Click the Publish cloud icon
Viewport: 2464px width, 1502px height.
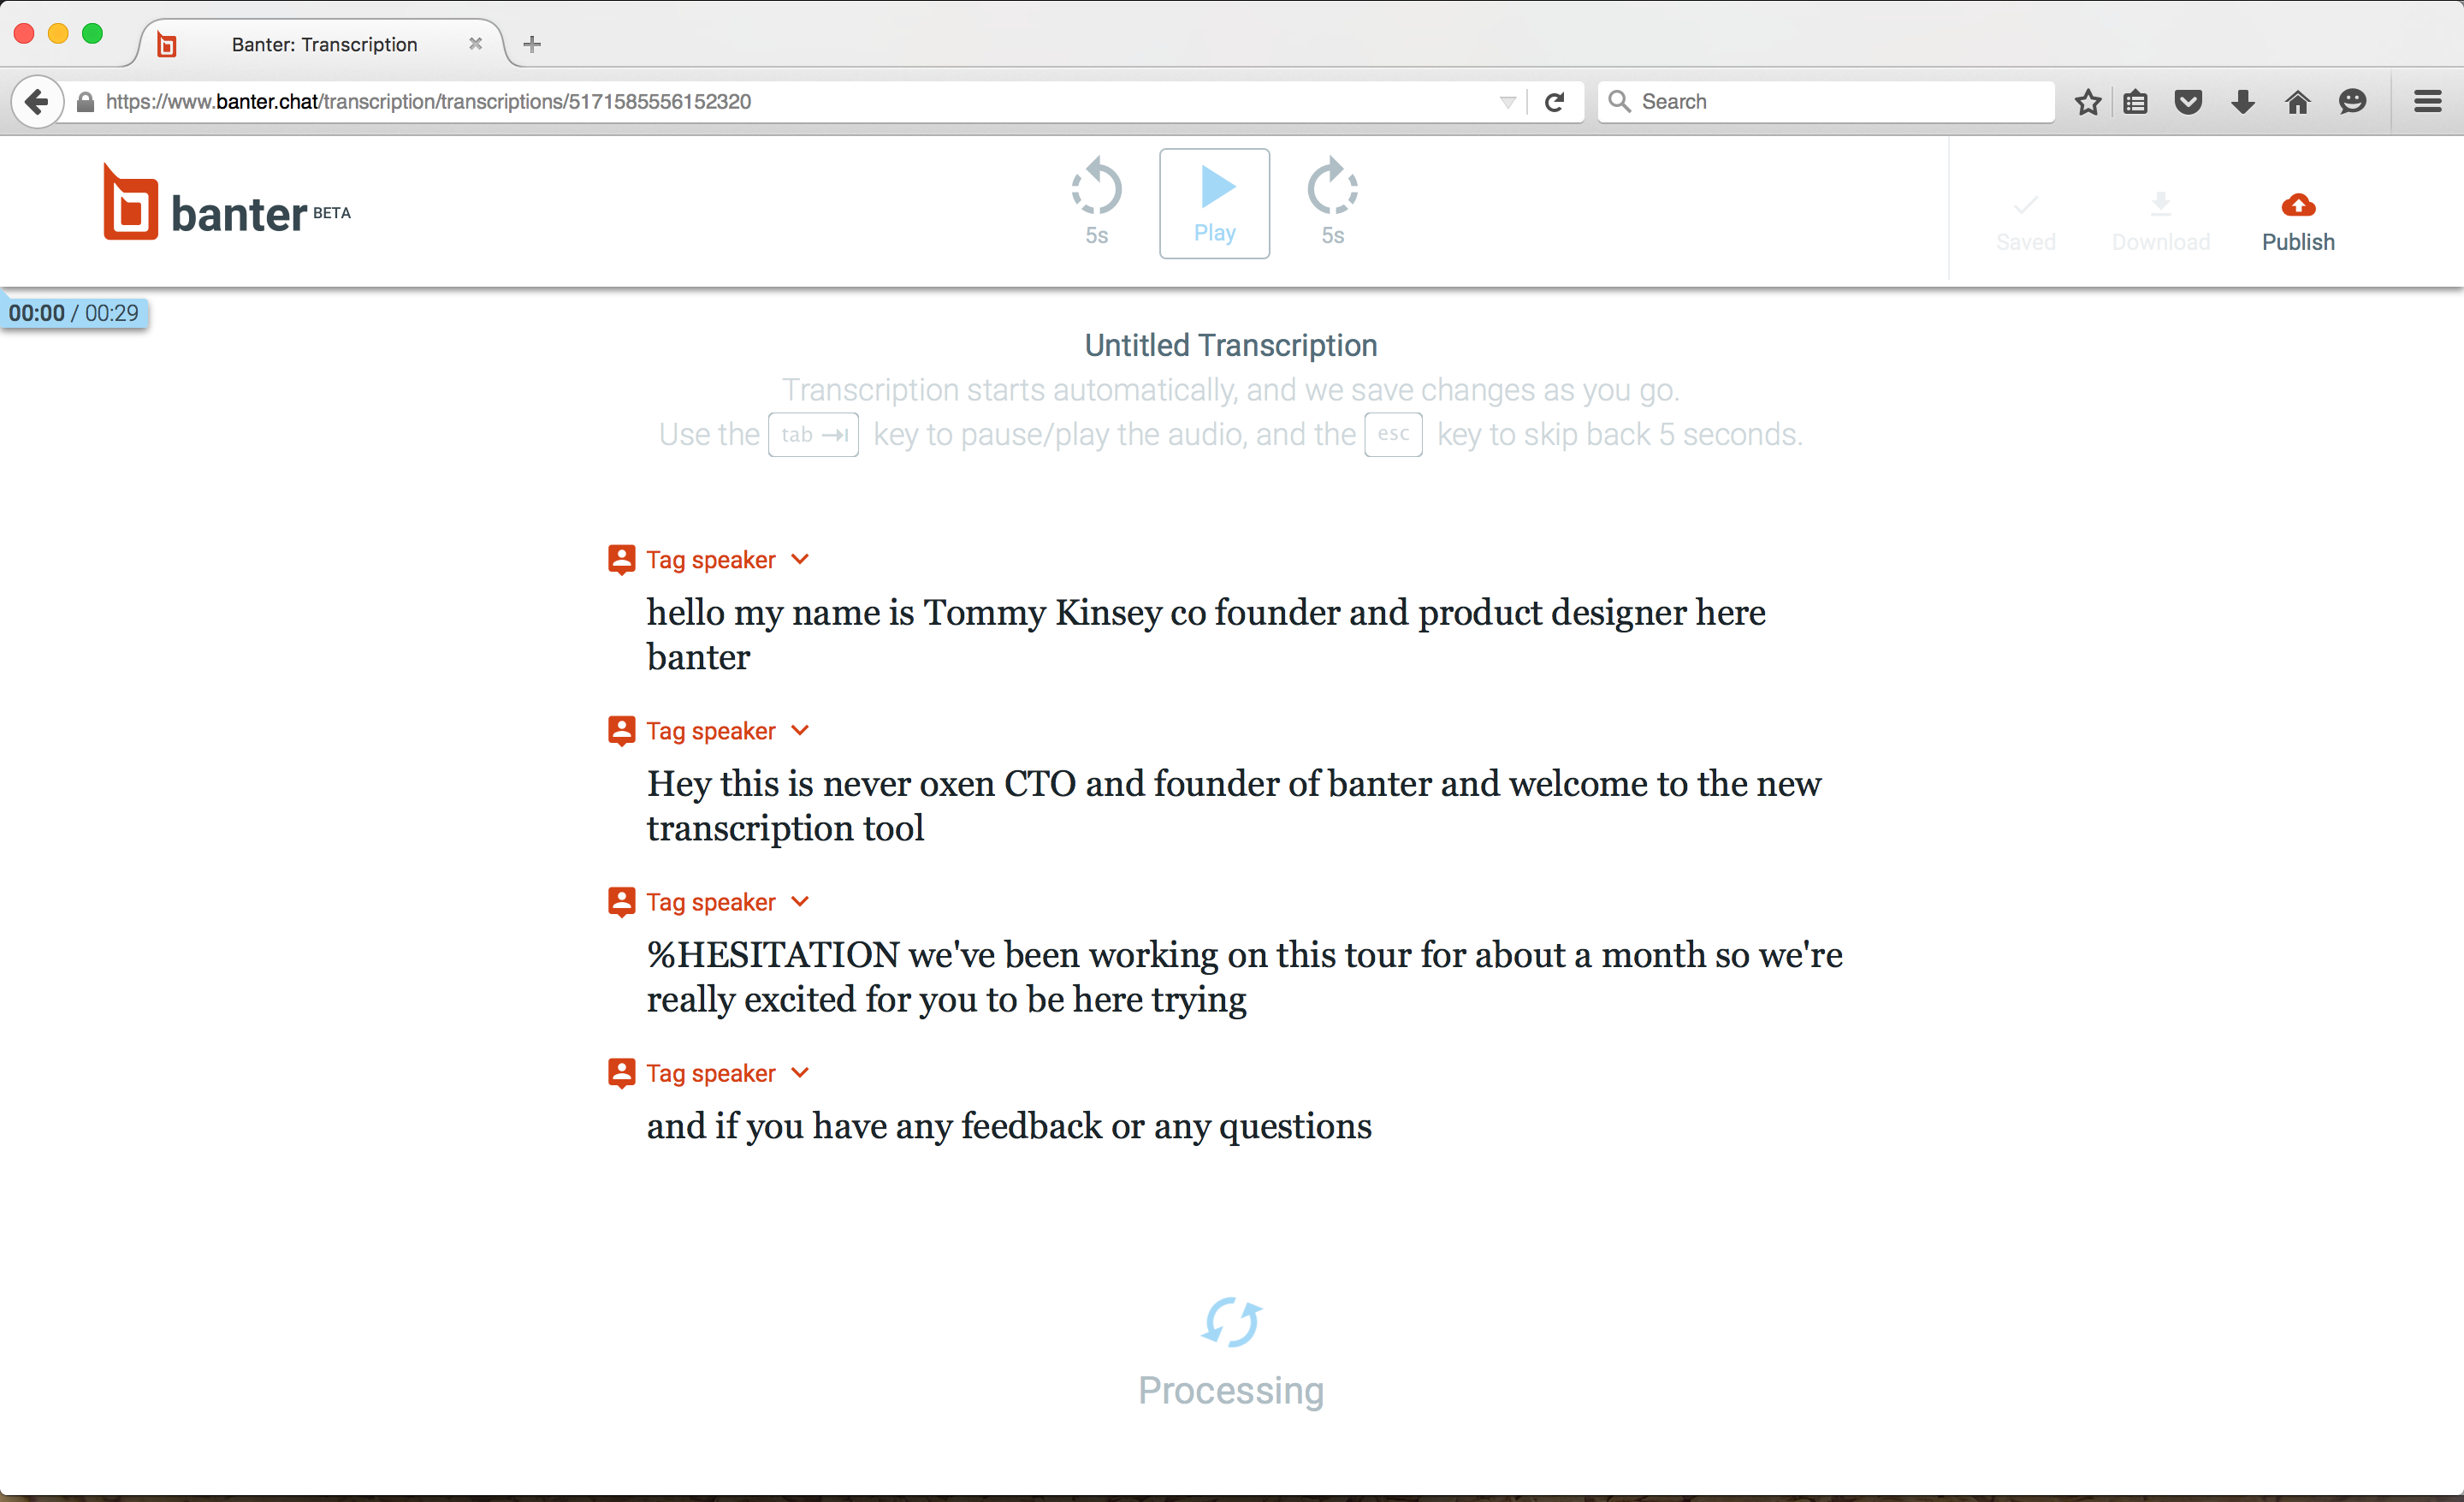pos(2297,206)
